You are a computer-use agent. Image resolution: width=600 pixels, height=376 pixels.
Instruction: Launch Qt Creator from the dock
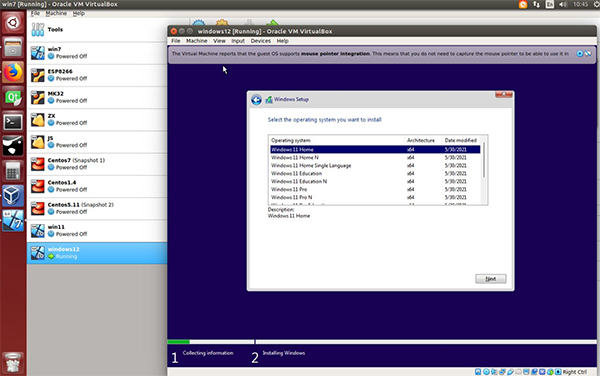click(x=13, y=98)
